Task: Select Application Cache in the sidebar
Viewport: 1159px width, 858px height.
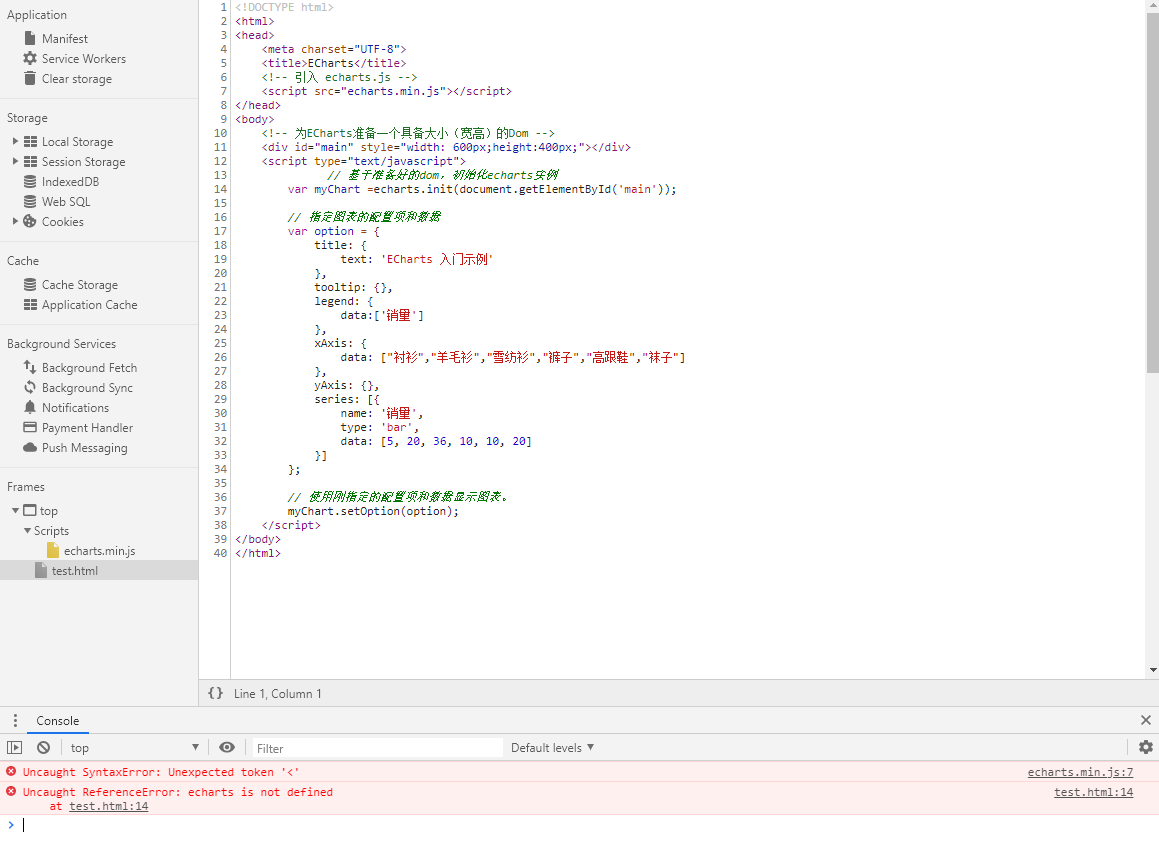Action: click(x=89, y=304)
